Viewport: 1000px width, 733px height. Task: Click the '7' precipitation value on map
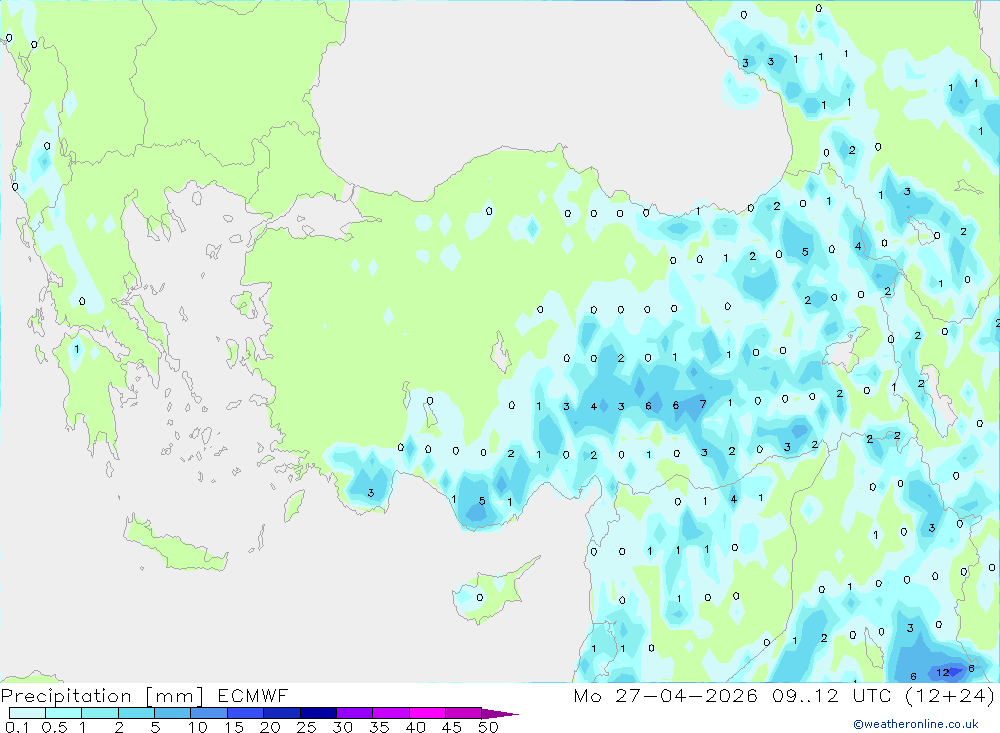tap(703, 404)
